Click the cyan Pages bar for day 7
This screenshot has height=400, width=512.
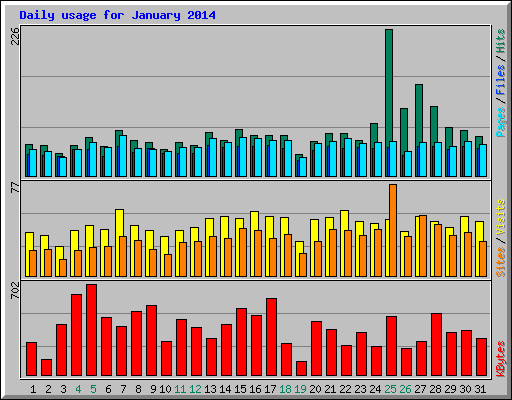click(123, 156)
